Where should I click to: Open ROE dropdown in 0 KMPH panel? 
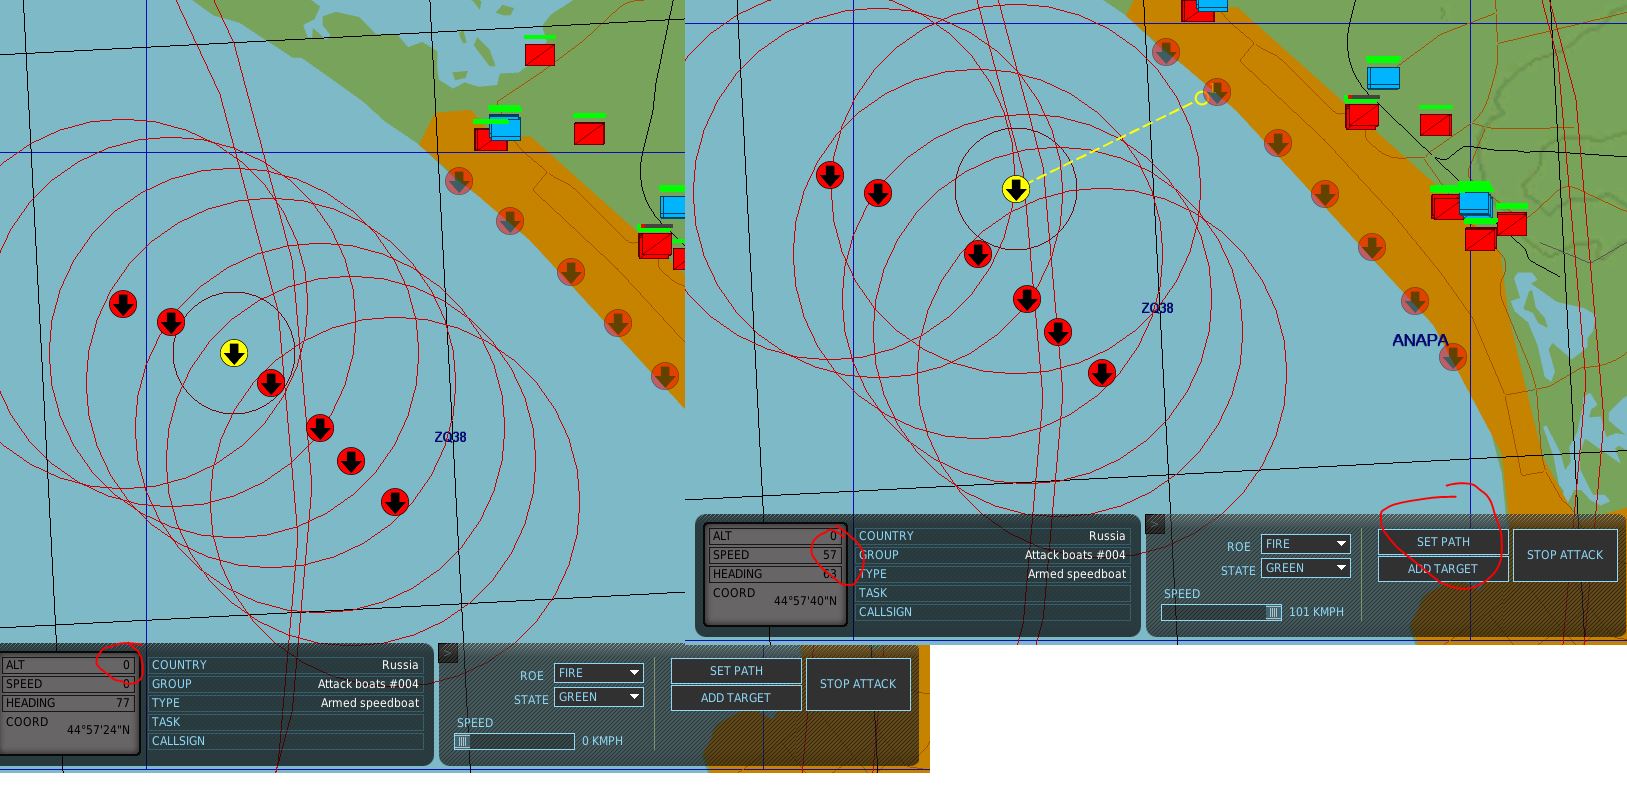point(599,673)
